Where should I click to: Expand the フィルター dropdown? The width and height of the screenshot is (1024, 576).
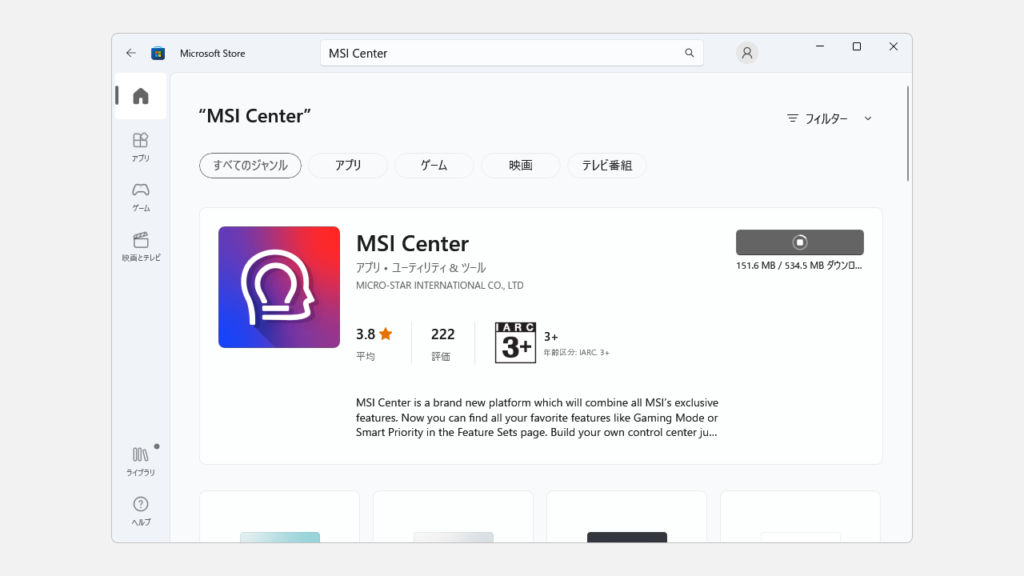click(x=829, y=118)
